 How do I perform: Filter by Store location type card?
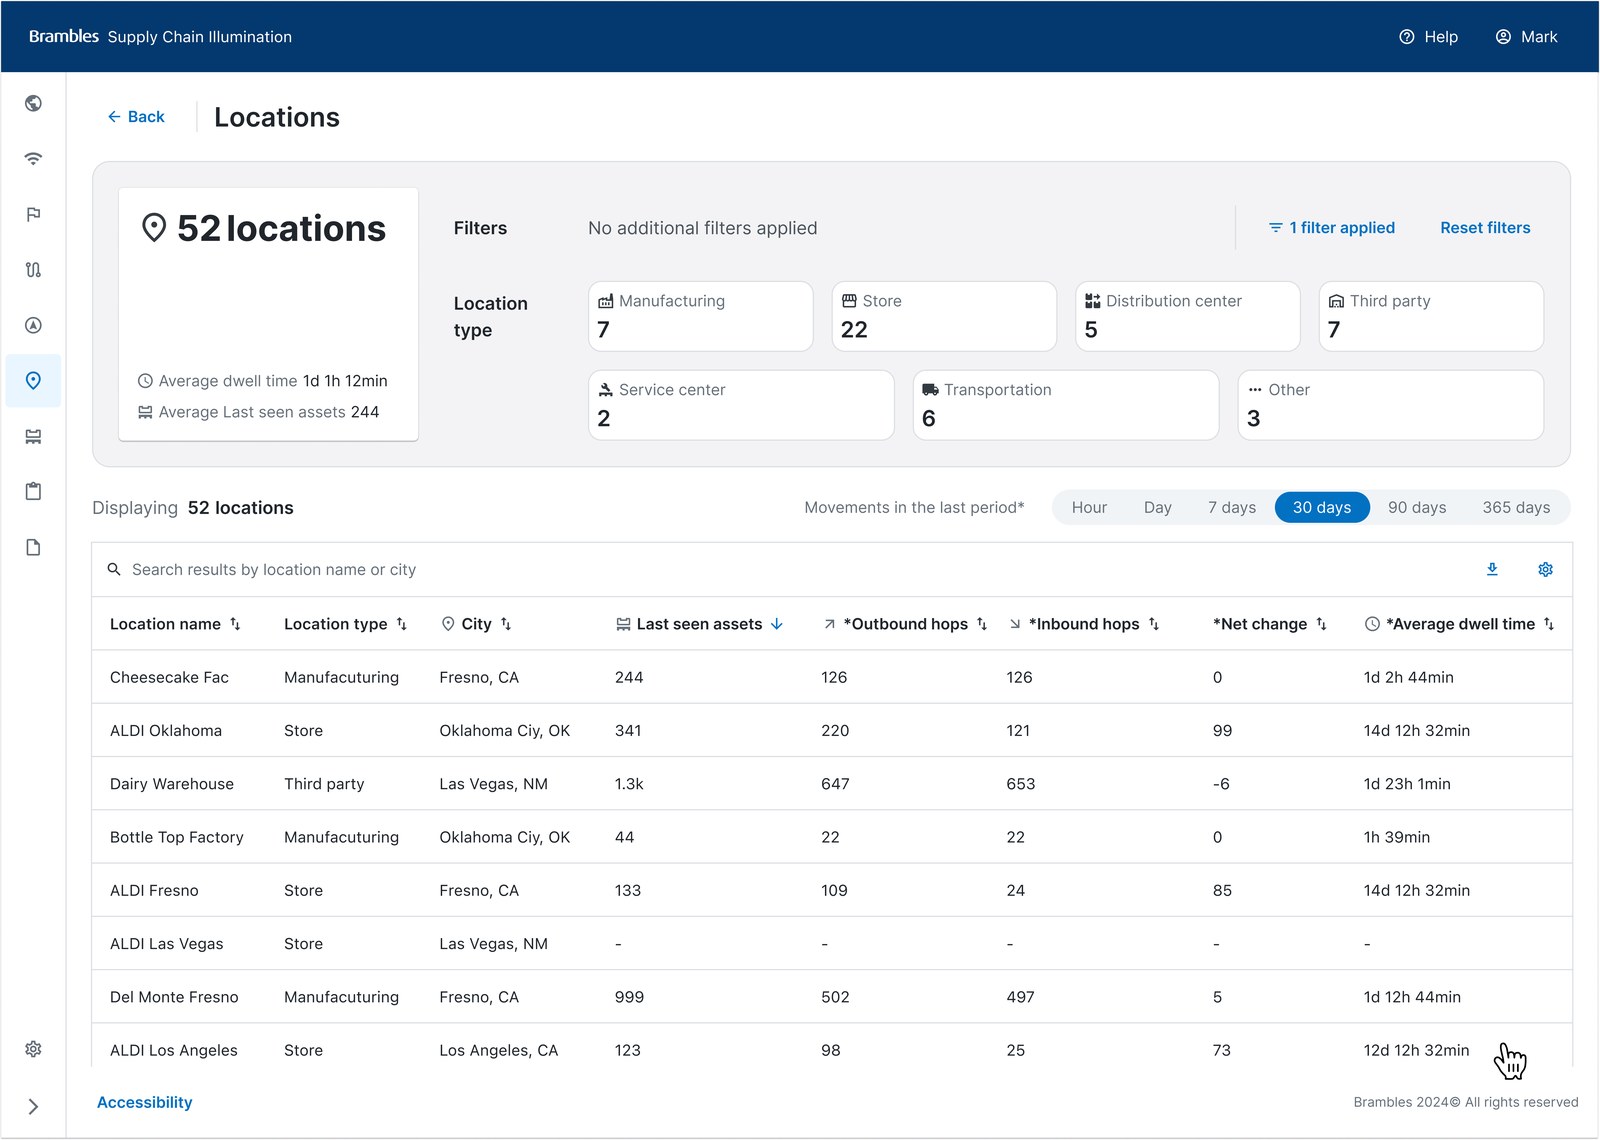click(x=944, y=316)
